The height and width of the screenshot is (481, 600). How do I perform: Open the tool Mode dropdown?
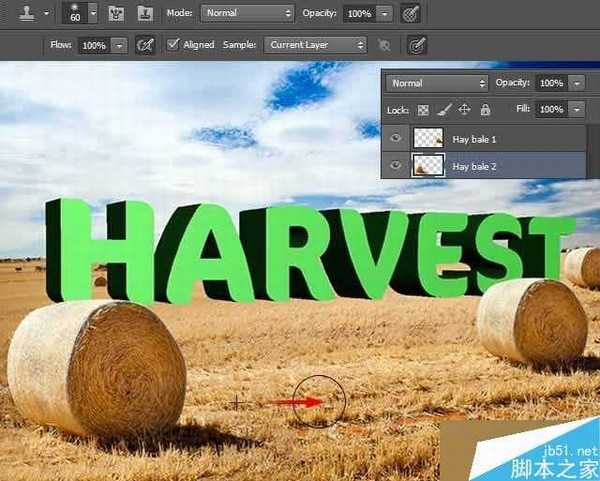pyautogui.click(x=247, y=14)
